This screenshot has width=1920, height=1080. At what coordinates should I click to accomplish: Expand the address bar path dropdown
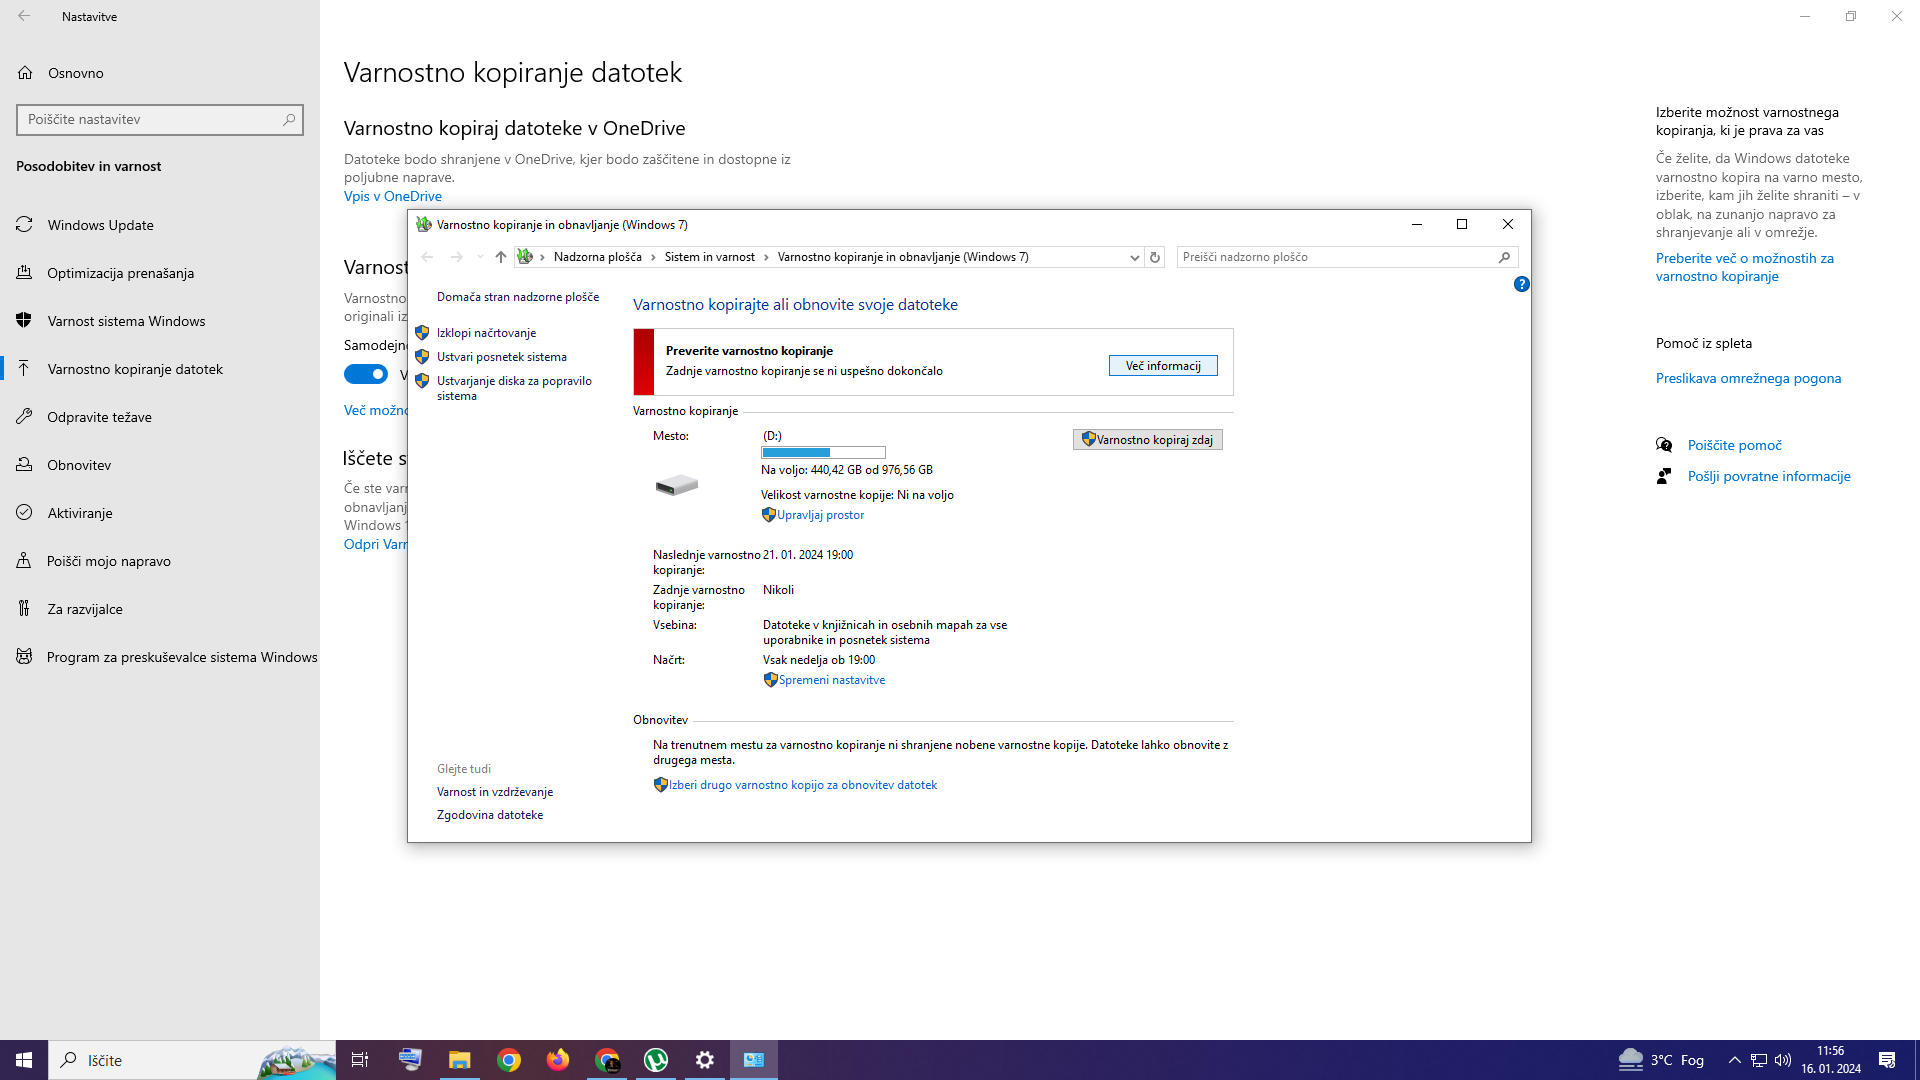tap(1131, 256)
